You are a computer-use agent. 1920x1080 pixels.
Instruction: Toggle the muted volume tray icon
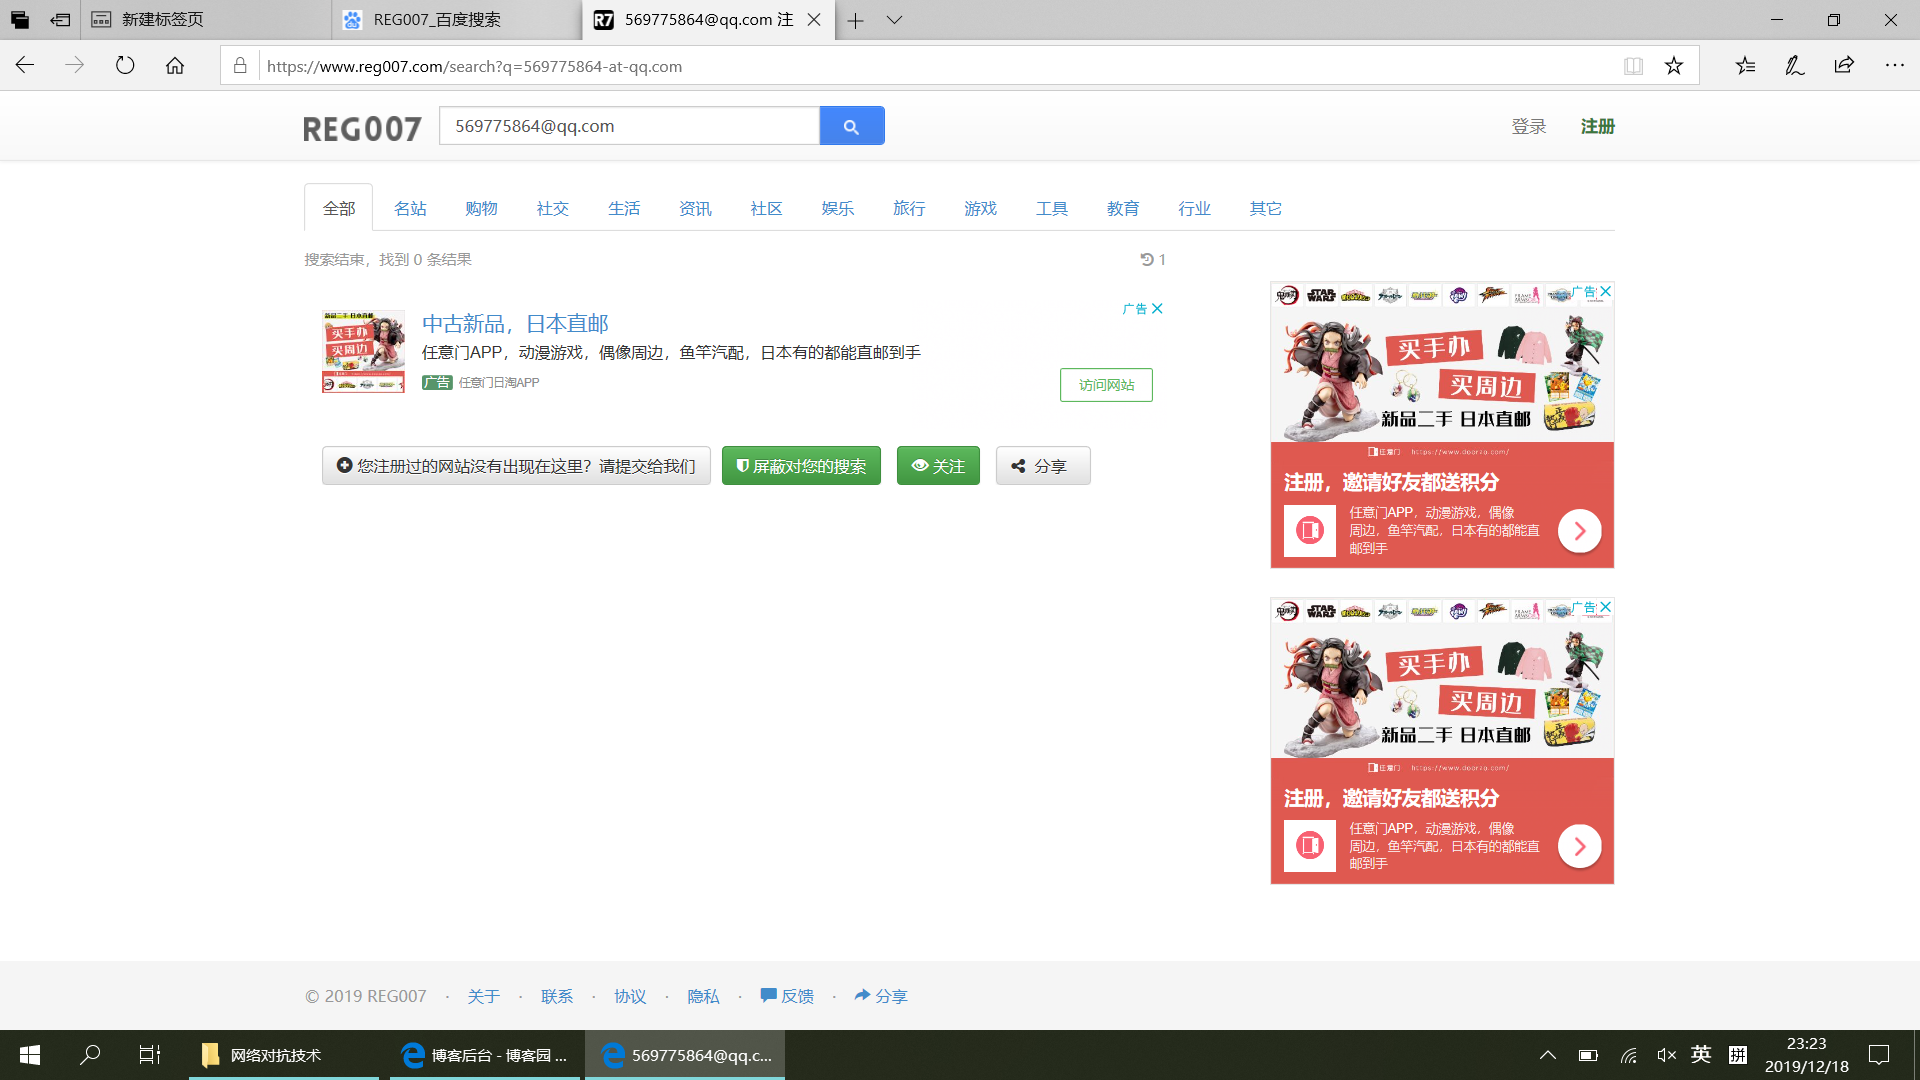pyautogui.click(x=1666, y=1055)
